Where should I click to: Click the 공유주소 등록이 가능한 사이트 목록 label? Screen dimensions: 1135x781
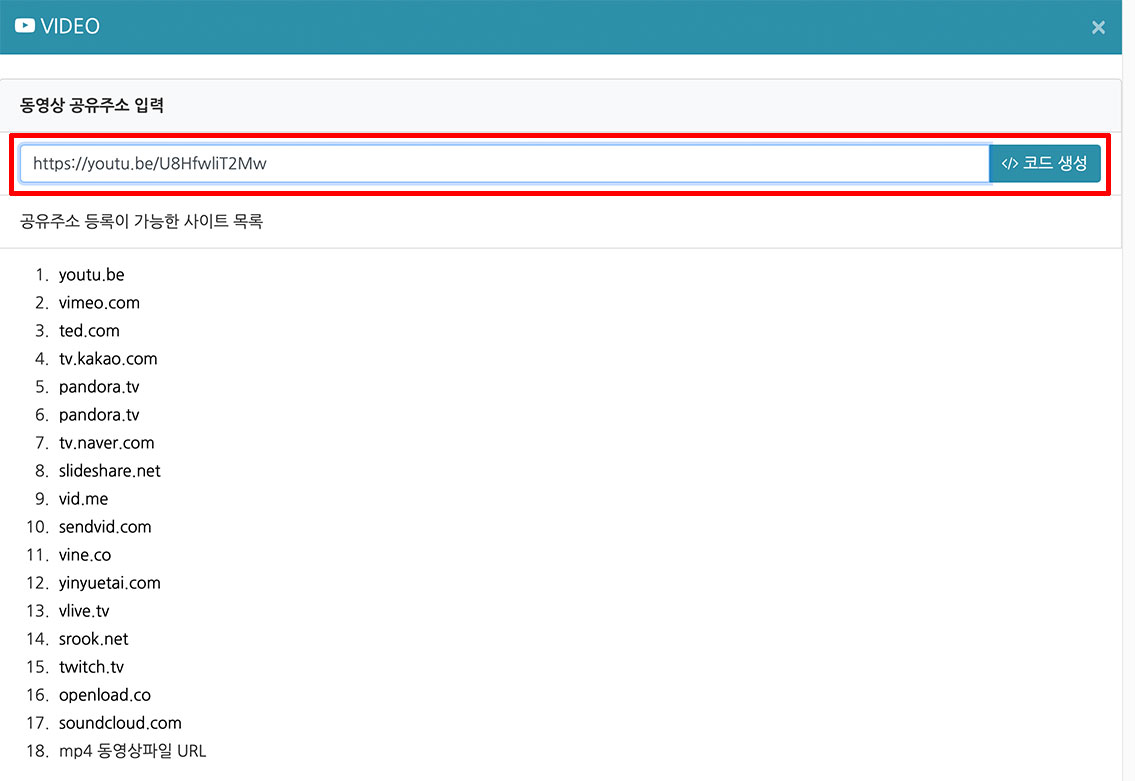click(x=141, y=221)
